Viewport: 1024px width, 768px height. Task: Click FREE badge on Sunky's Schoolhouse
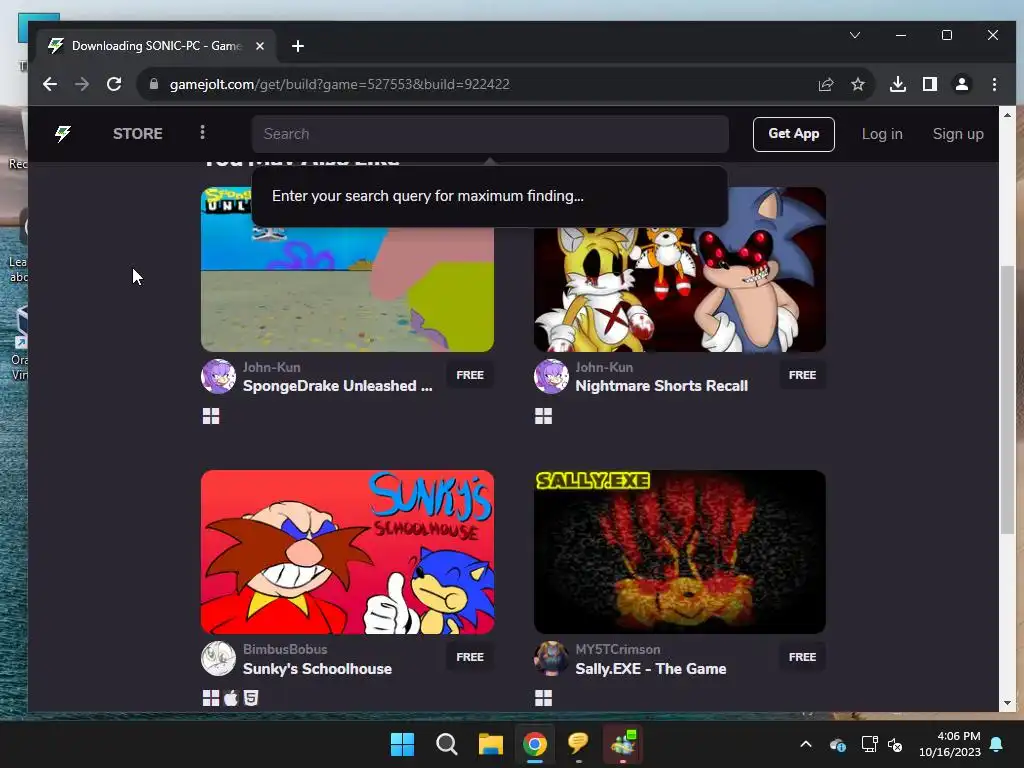pyautogui.click(x=470, y=657)
